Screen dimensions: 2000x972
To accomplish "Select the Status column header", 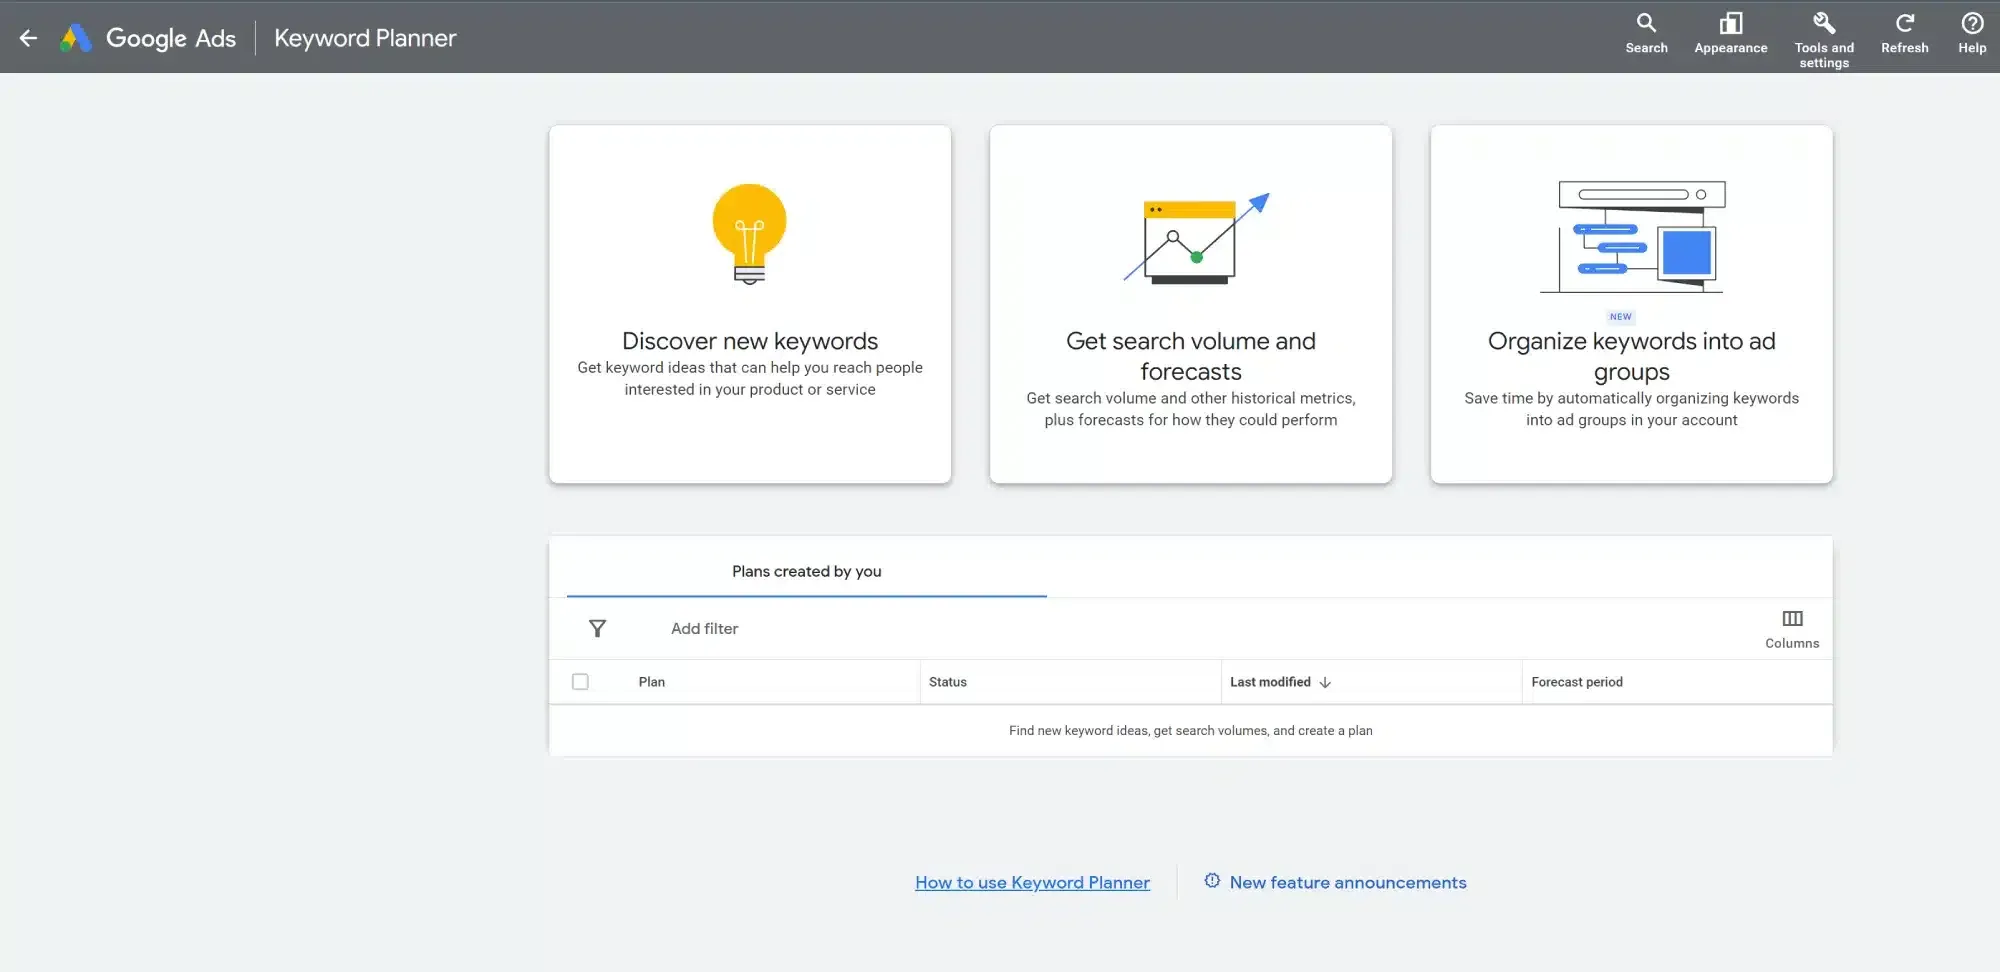I will pyautogui.click(x=947, y=681).
